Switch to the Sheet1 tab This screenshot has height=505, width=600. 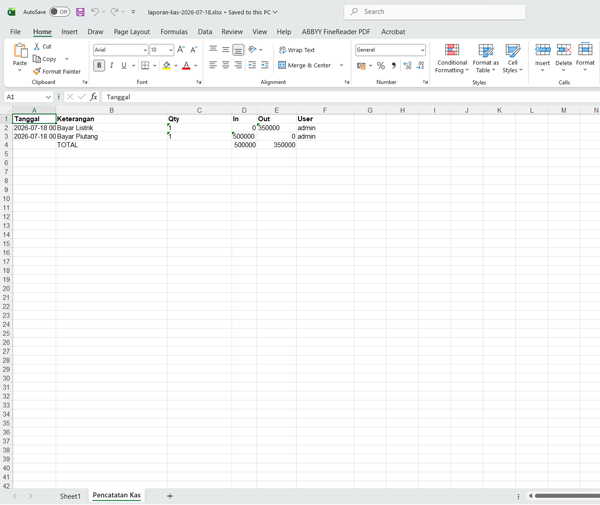(70, 496)
